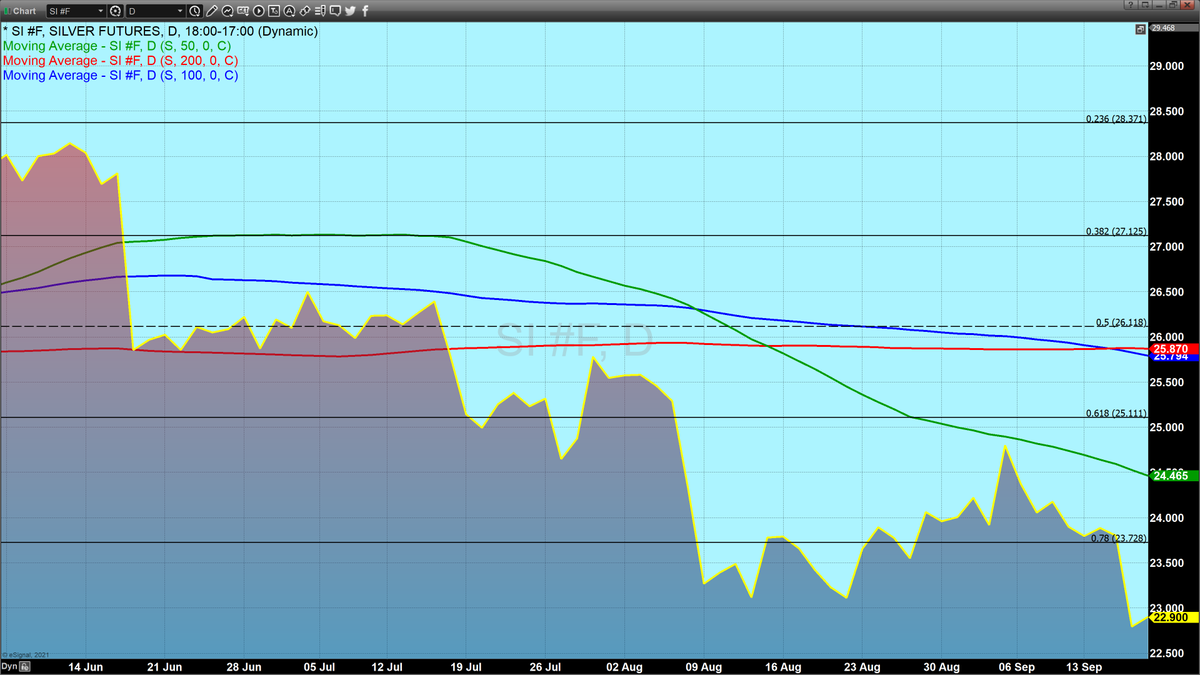Click the red 200 Moving Average legend
Viewport: 1200px width, 675px height.
coord(121,60)
